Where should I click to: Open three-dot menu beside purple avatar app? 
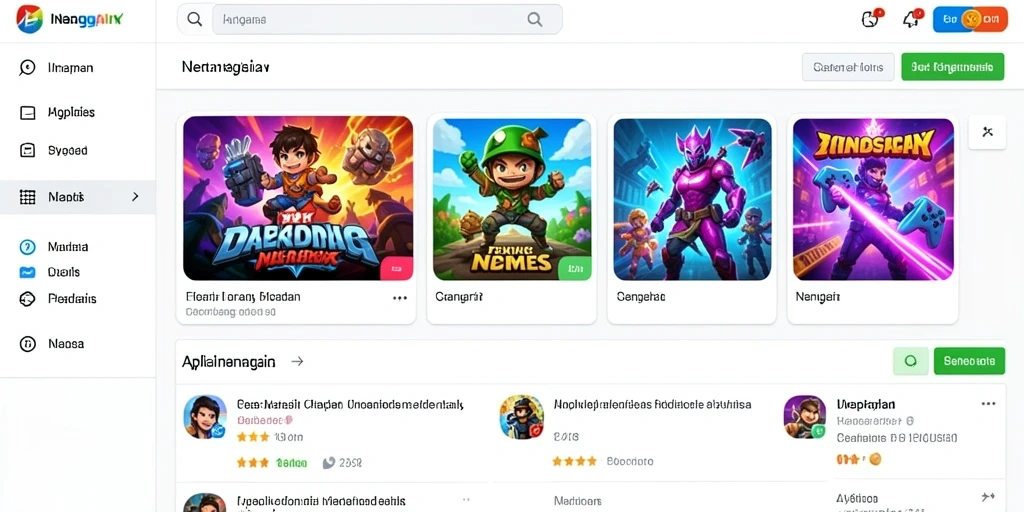click(989, 404)
